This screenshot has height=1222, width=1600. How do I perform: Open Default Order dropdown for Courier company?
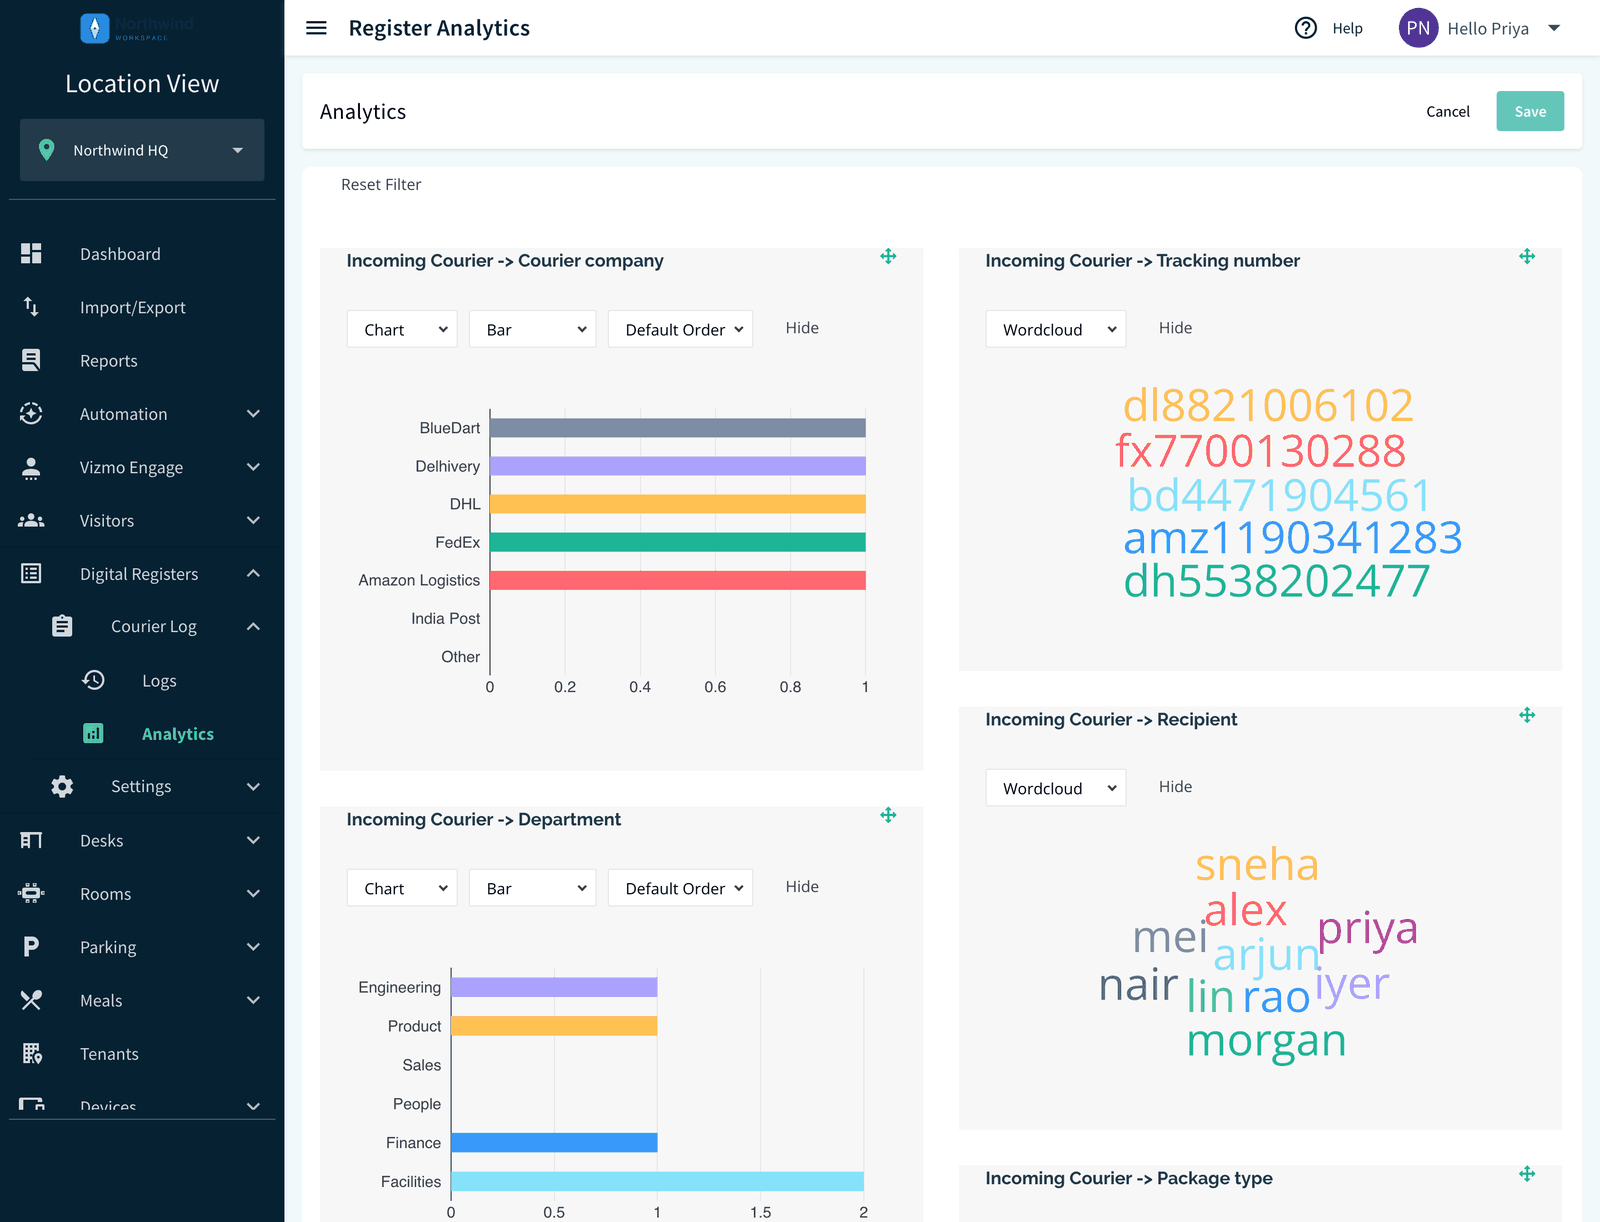[680, 329]
